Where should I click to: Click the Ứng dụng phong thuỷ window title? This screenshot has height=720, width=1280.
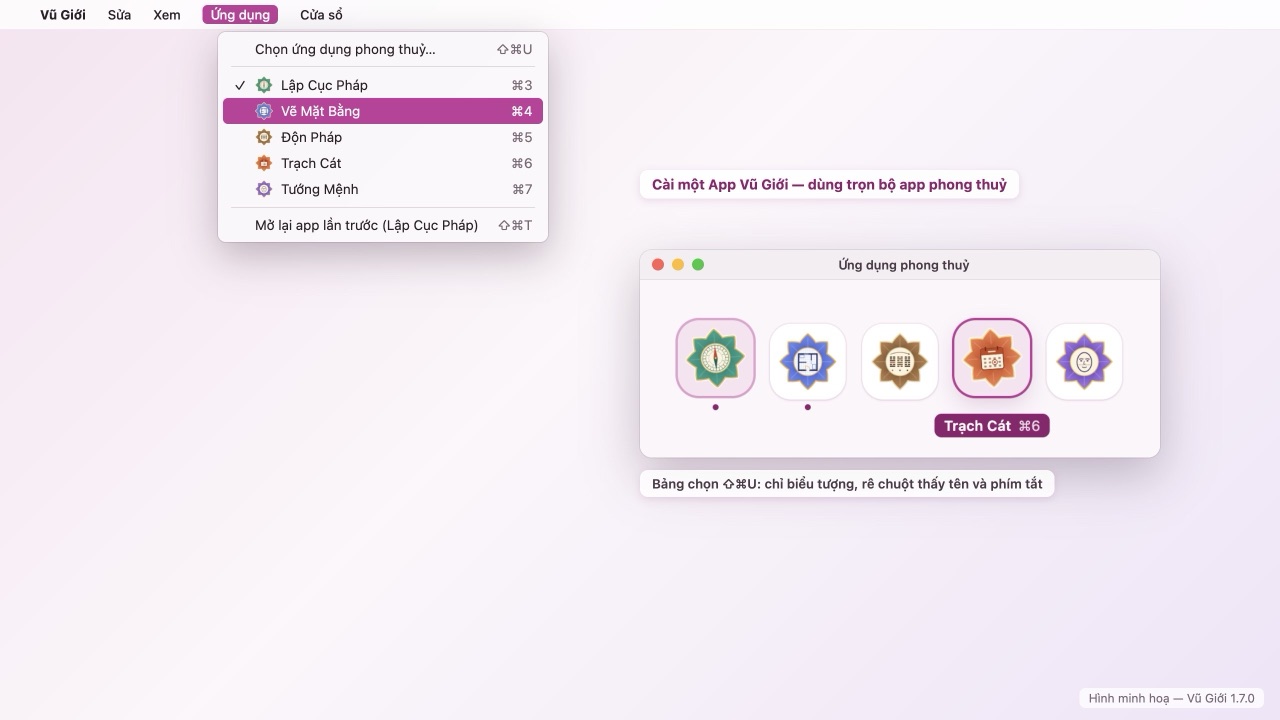click(904, 265)
